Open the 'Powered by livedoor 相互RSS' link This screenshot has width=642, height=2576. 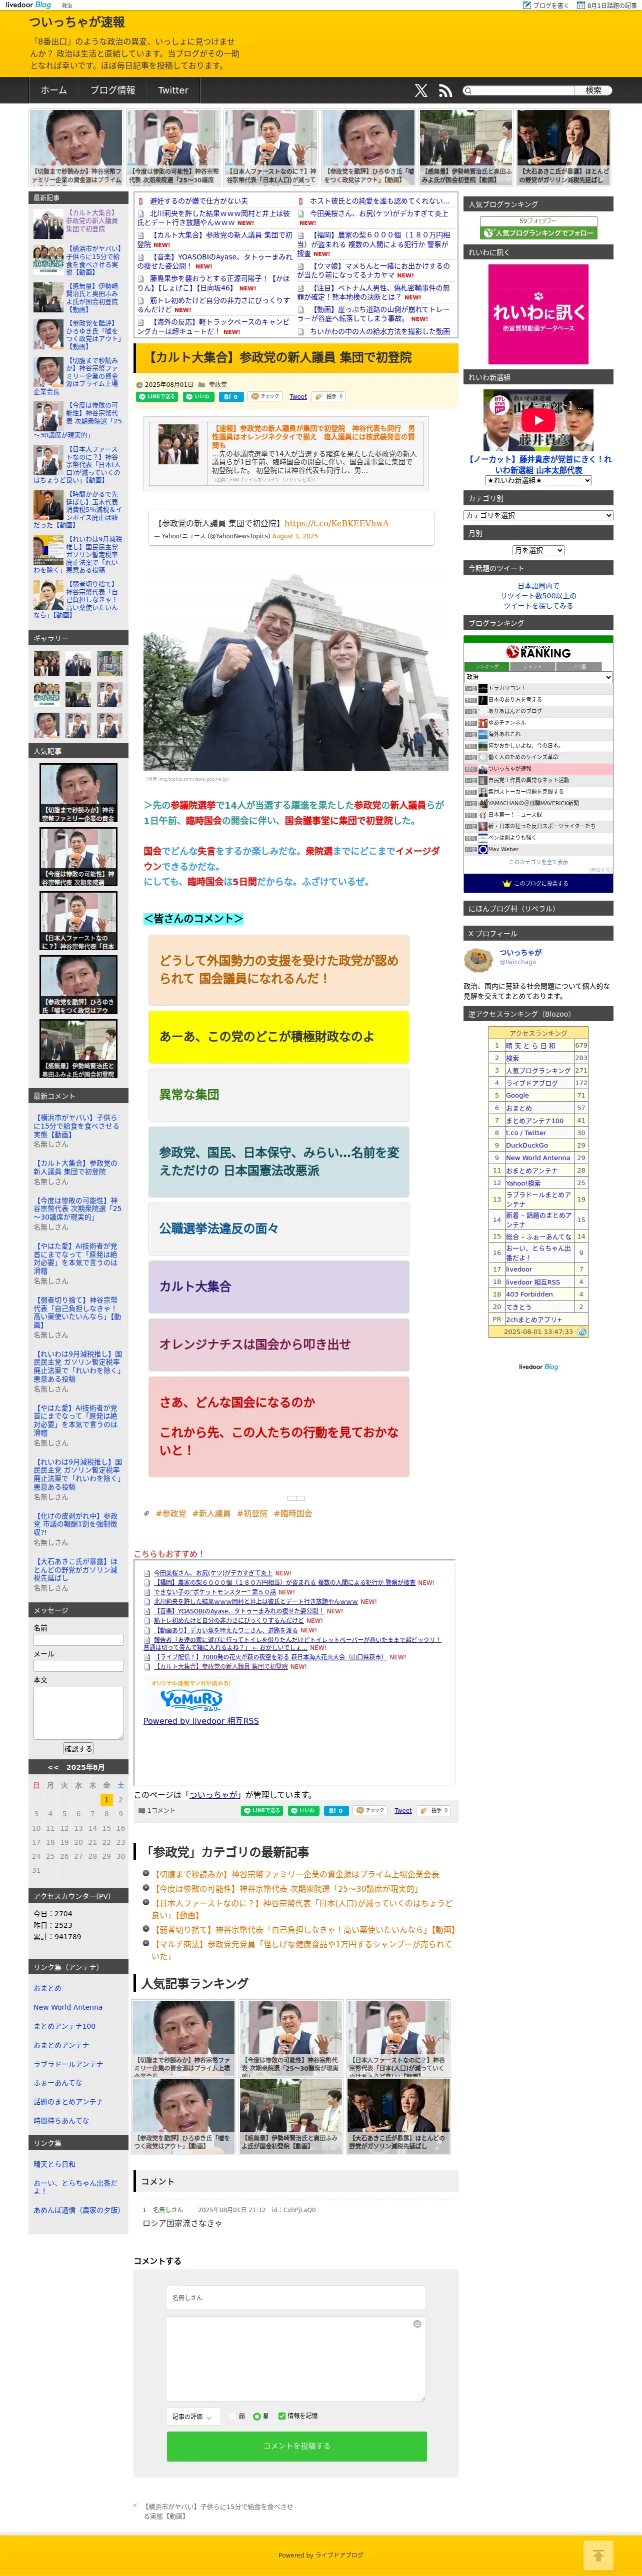[201, 1721]
